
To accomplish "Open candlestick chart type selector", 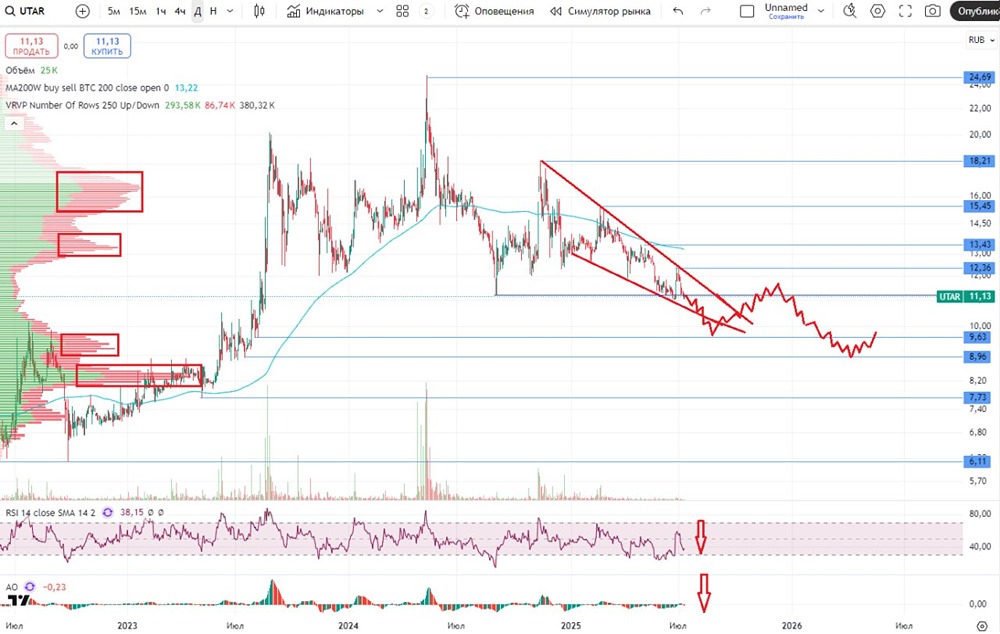I will click(x=259, y=11).
